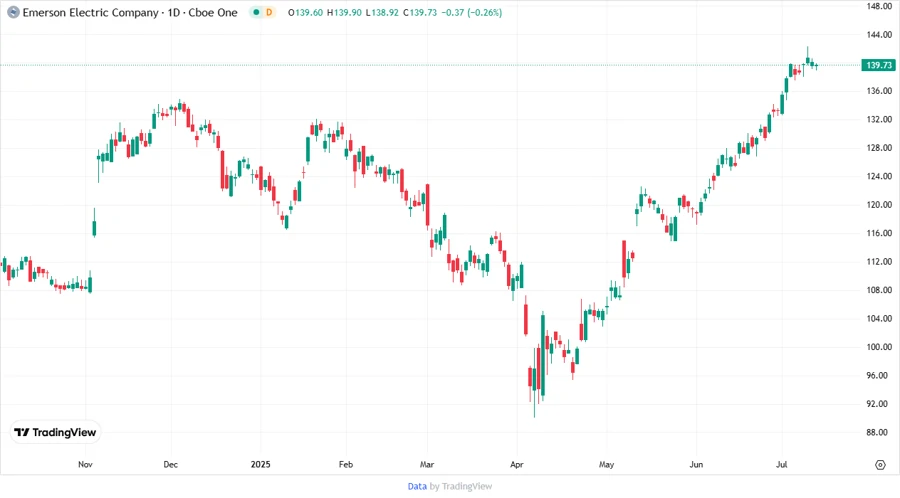Click the 132.00 price axis label
The image size is (900, 498).
click(879, 119)
